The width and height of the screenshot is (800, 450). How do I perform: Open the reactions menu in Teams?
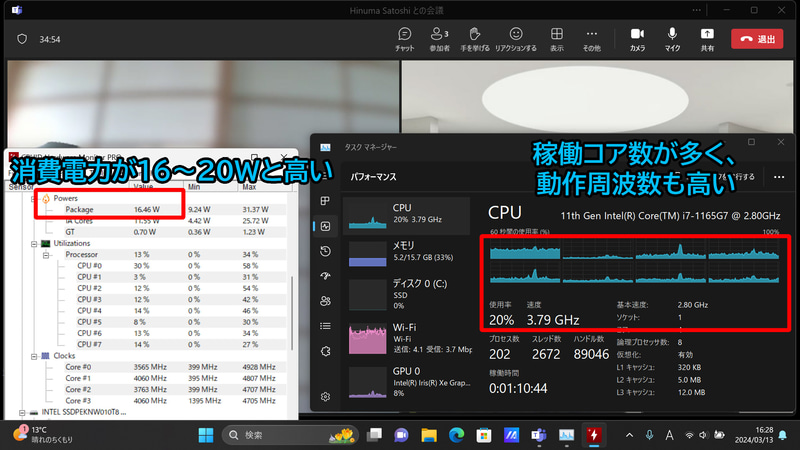click(516, 39)
